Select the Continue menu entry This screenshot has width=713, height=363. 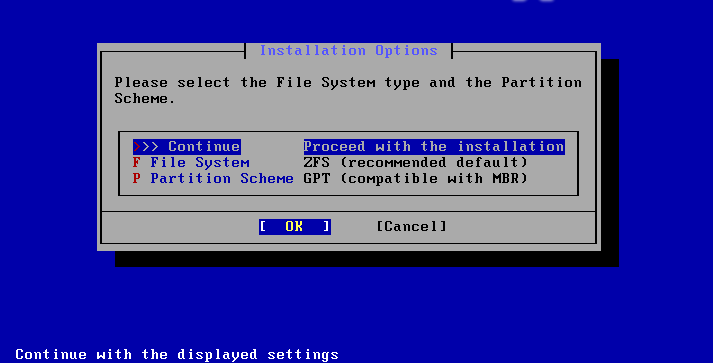(x=186, y=146)
